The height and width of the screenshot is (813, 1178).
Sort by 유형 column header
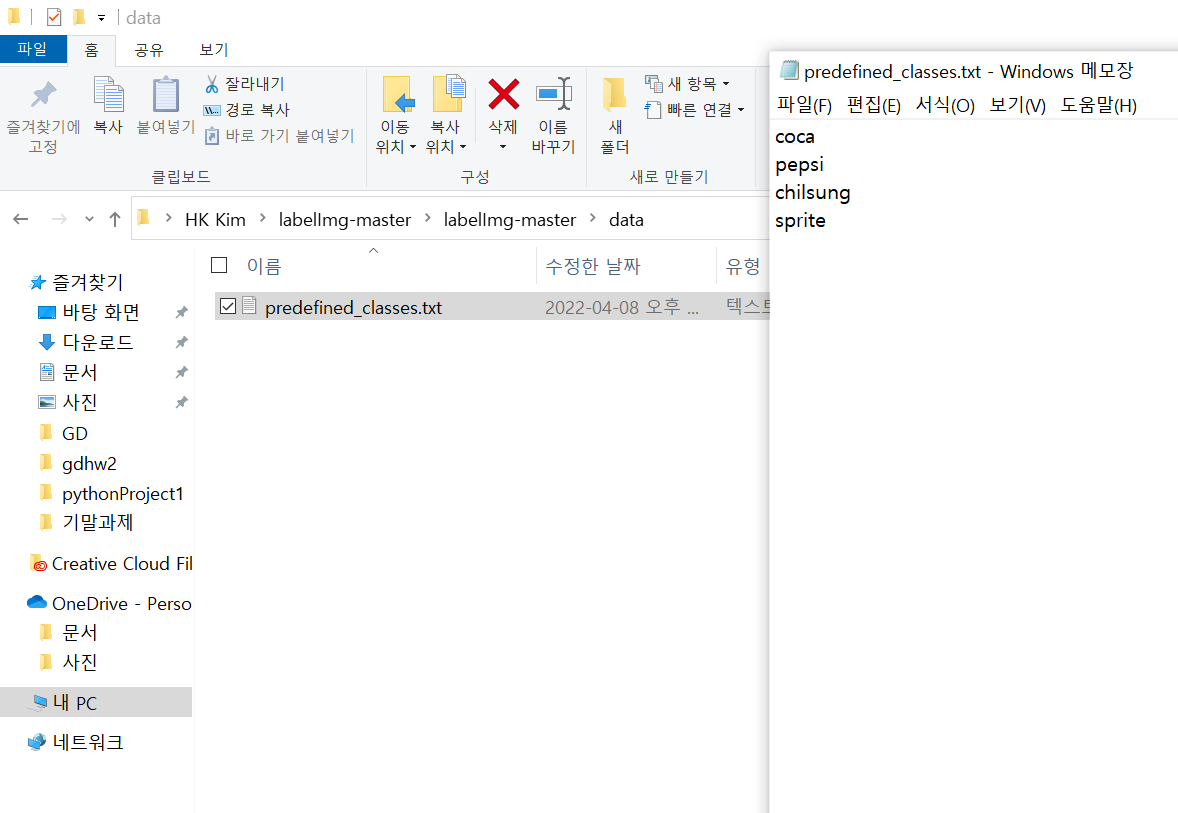pos(743,266)
